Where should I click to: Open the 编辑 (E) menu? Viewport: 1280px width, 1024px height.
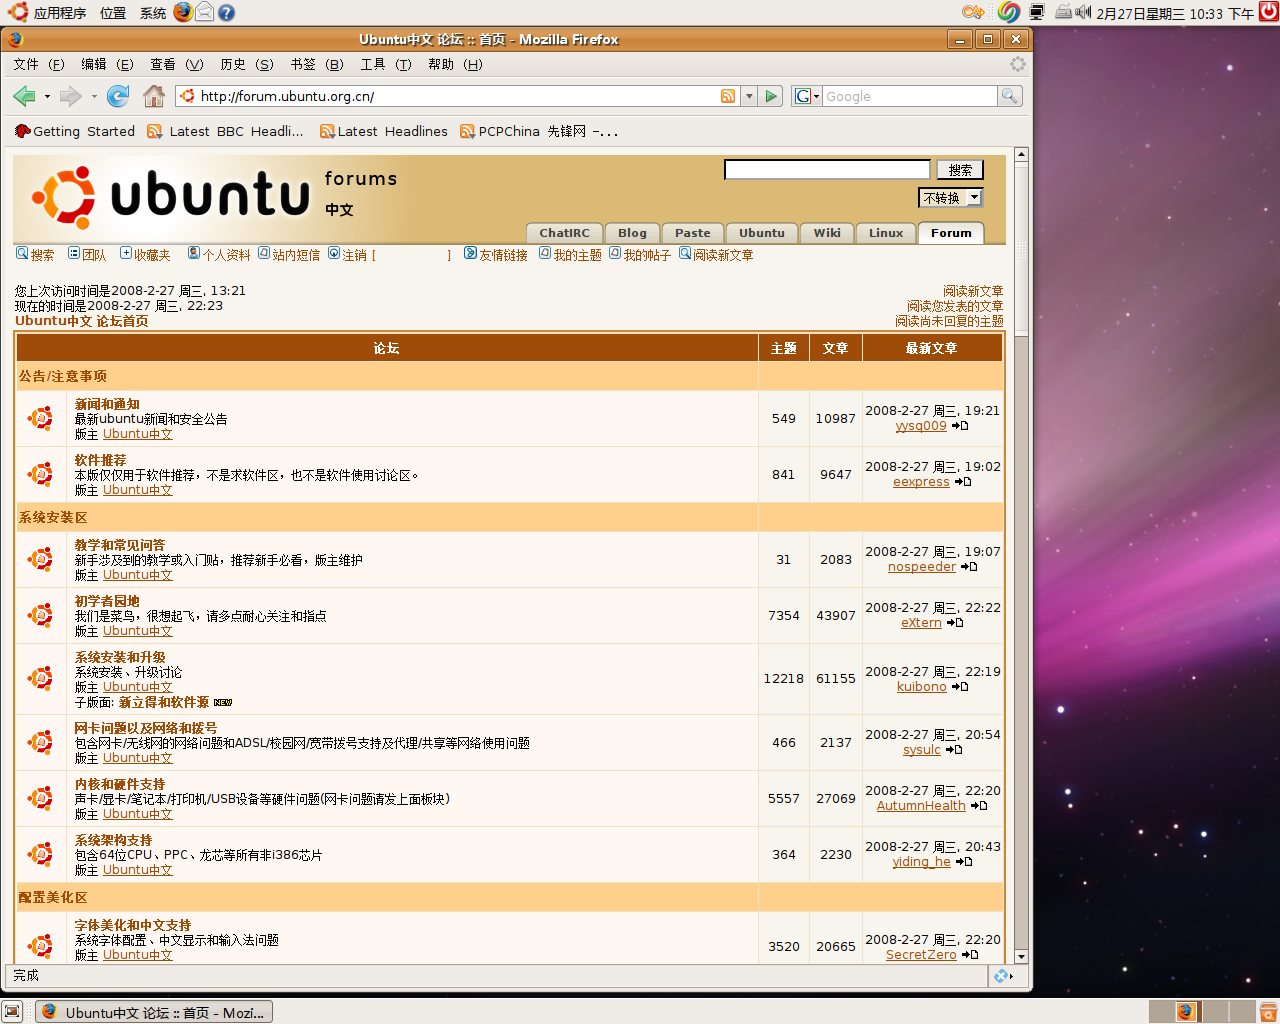click(x=107, y=64)
